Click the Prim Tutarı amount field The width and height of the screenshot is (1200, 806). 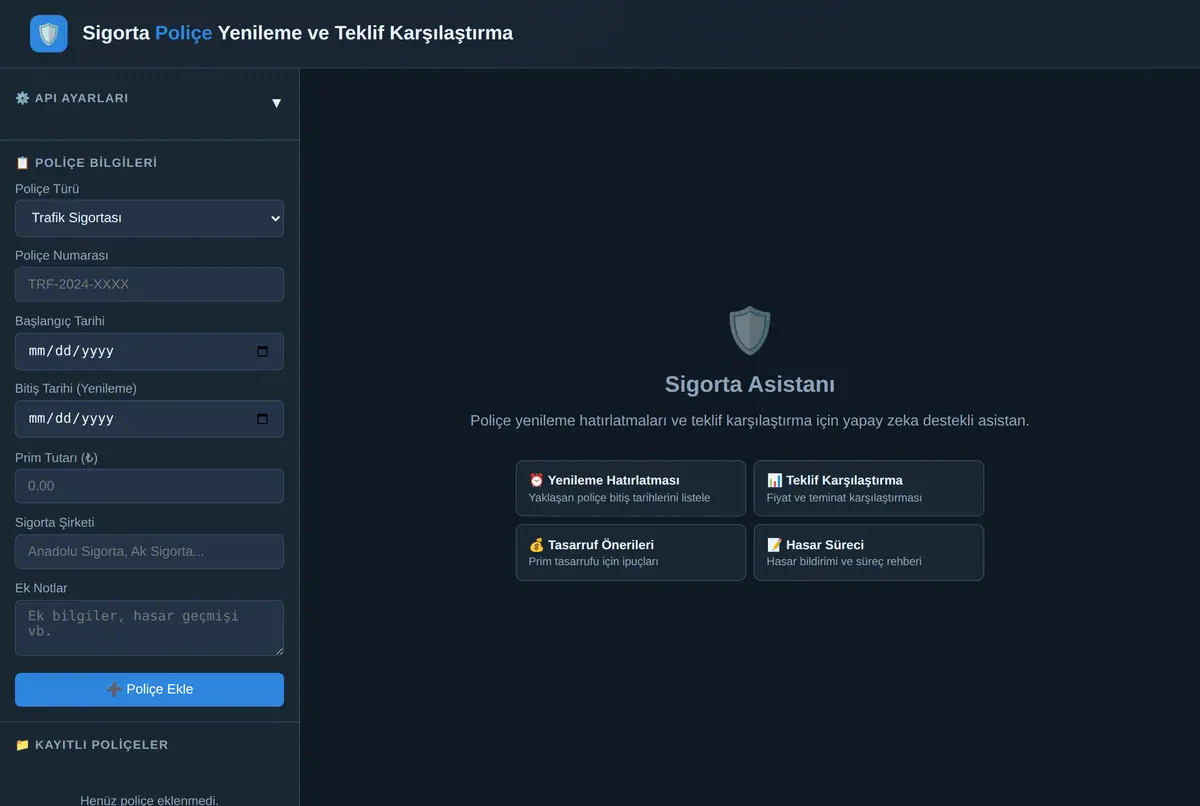[x=149, y=486]
